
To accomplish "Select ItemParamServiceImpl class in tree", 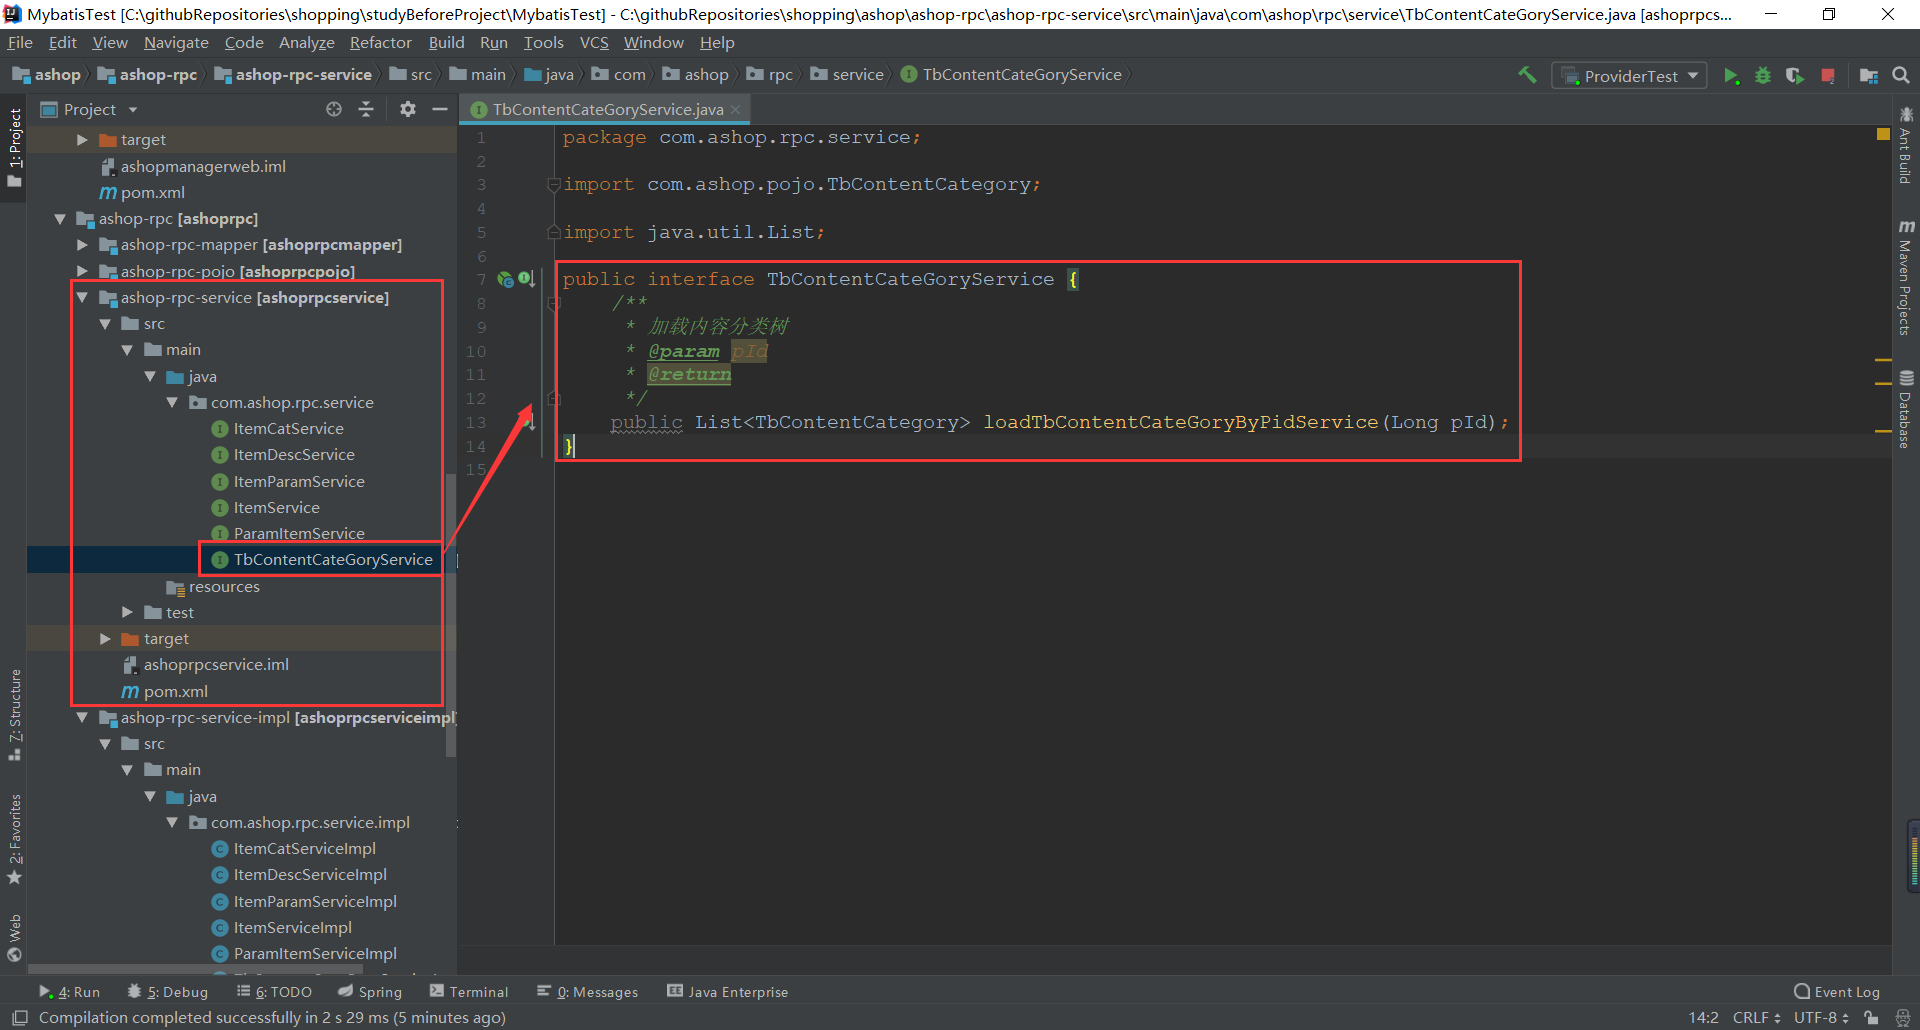I will pyautogui.click(x=315, y=902).
